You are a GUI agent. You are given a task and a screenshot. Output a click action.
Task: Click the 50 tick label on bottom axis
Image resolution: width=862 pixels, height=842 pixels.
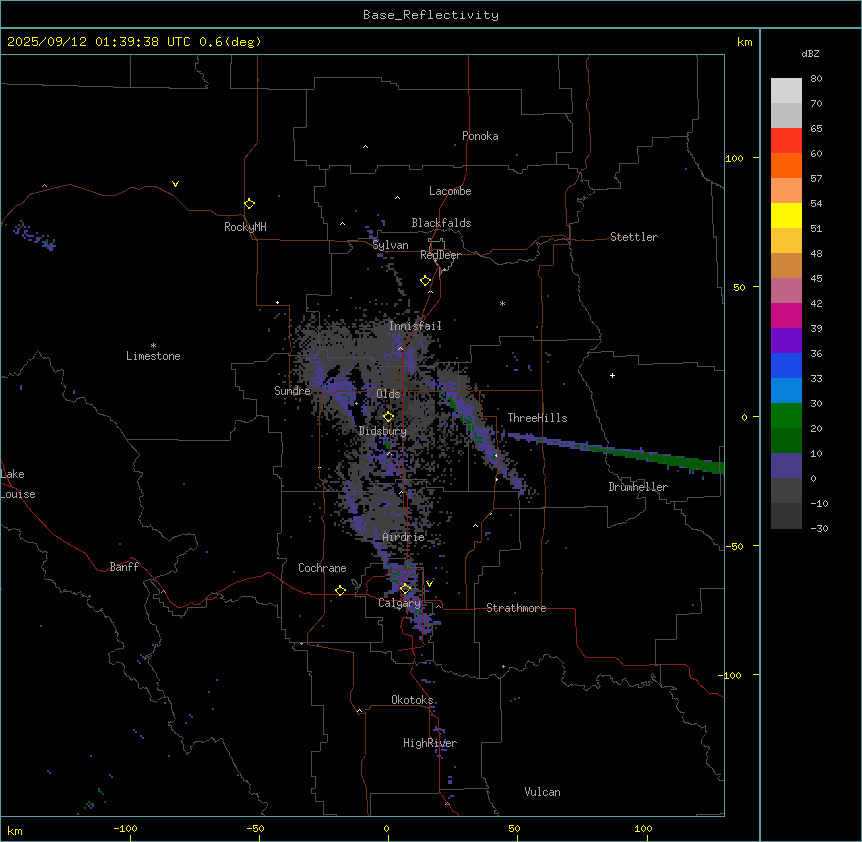tap(514, 828)
